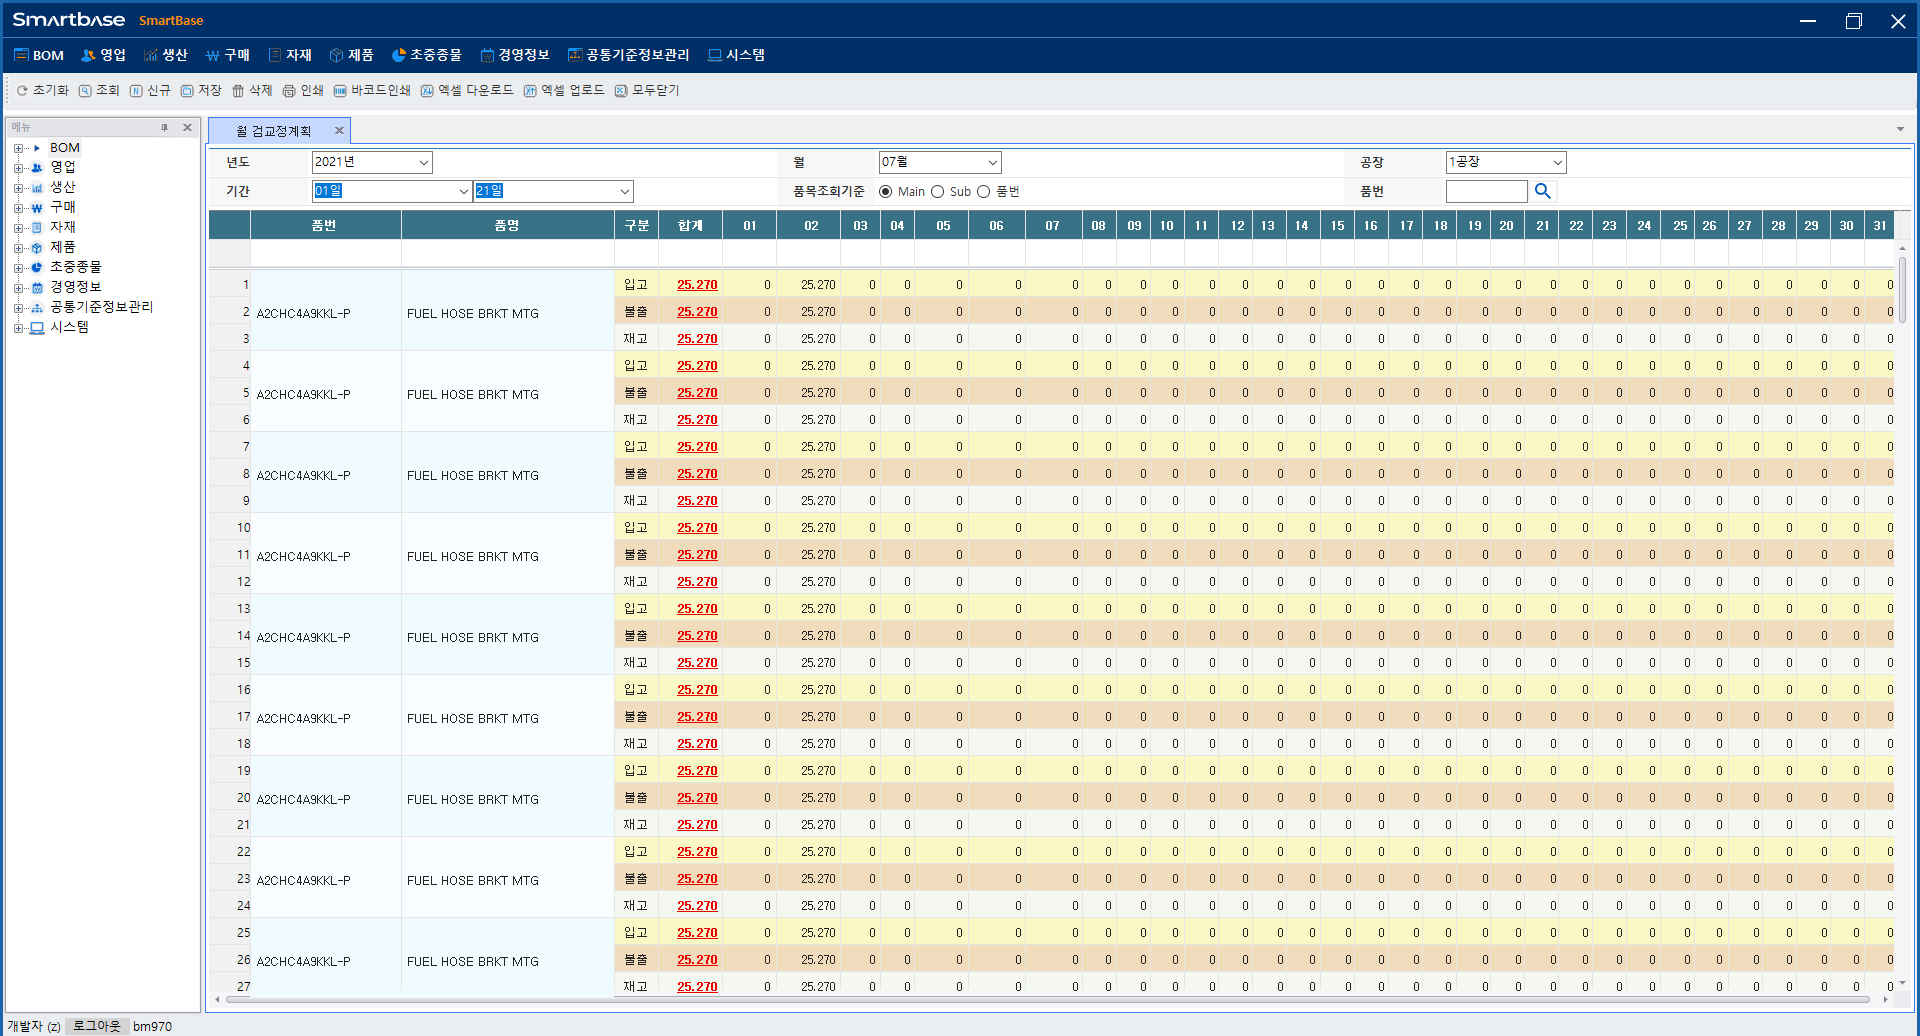This screenshot has height=1036, width=1920.
Task: Expand the BOM tree node
Action: [x=18, y=148]
